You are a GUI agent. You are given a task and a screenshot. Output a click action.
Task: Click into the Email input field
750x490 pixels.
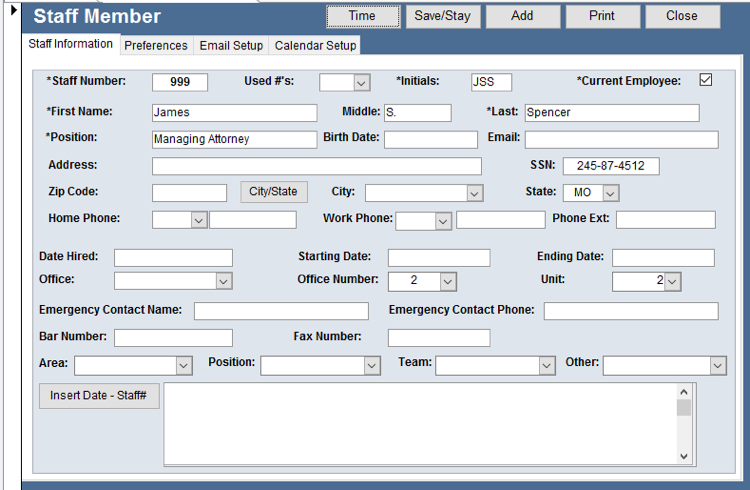[621, 139]
